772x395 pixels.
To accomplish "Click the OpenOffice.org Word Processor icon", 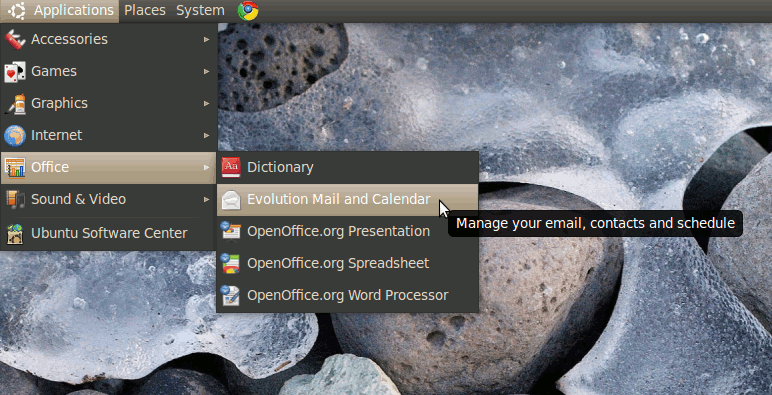I will (231, 296).
